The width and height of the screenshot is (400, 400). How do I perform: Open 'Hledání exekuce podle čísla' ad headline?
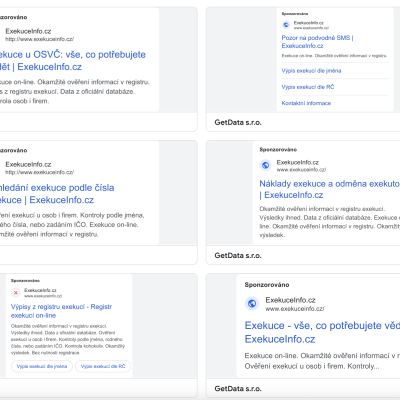coord(57,194)
